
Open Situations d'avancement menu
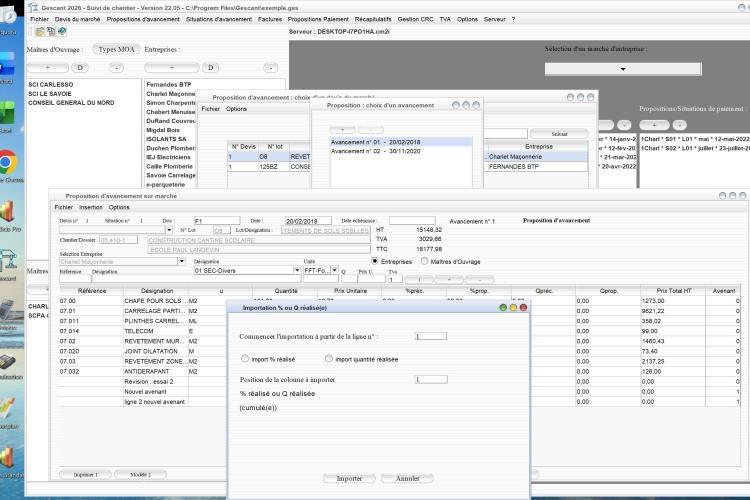(219, 19)
